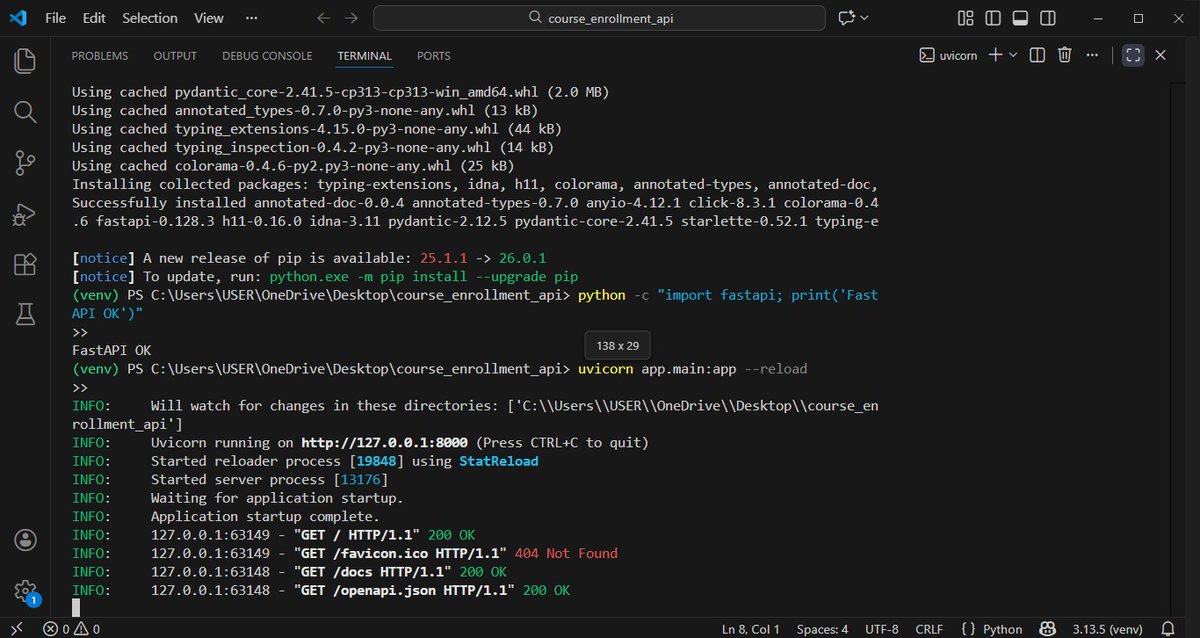Click the 'StatReload' text
Image resolution: width=1200 pixels, height=638 pixels.
pos(498,461)
